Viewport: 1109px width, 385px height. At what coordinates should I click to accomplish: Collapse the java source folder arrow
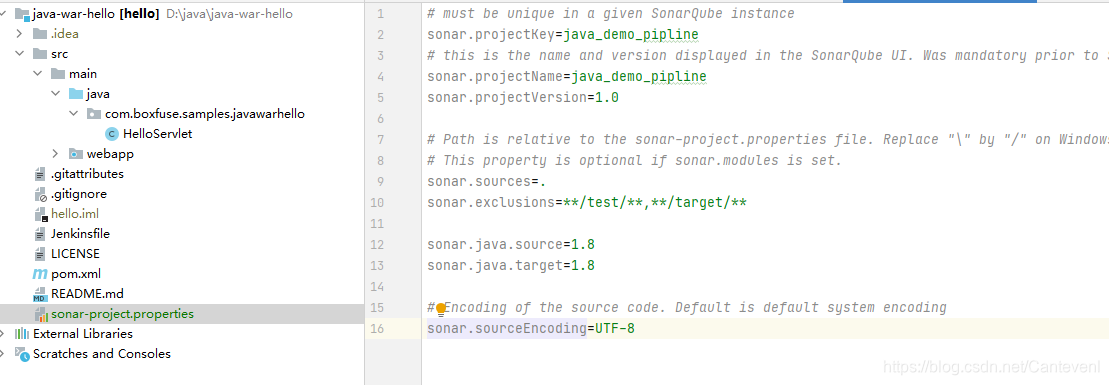[56, 93]
